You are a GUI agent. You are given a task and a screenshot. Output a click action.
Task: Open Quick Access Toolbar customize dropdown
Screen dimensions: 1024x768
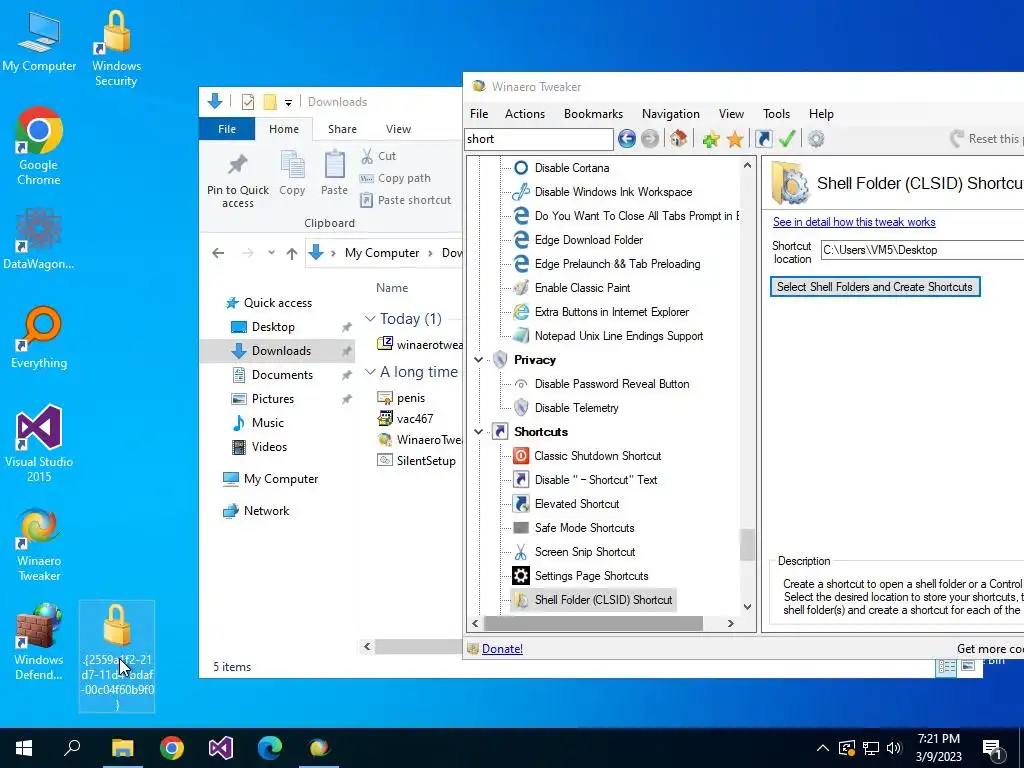(x=288, y=103)
